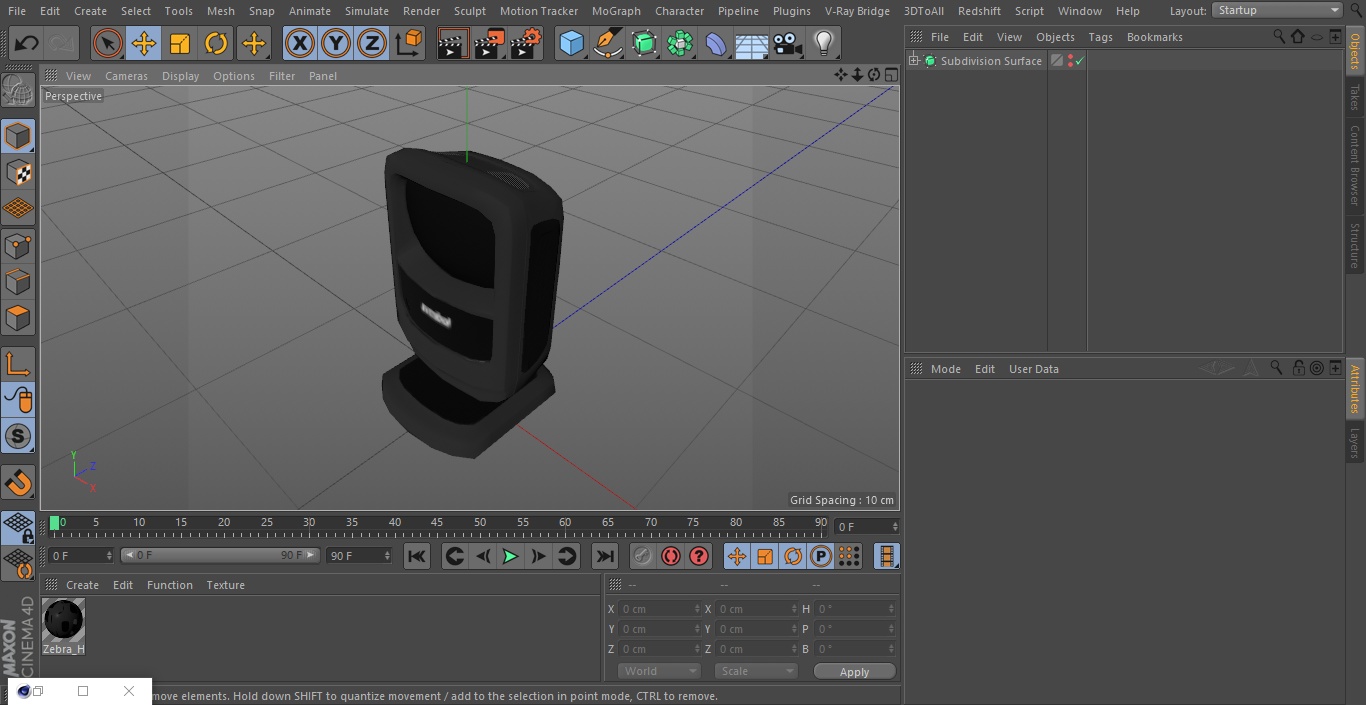Toggle the viewport maximize icon
1366x705 pixels.
[x=890, y=75]
